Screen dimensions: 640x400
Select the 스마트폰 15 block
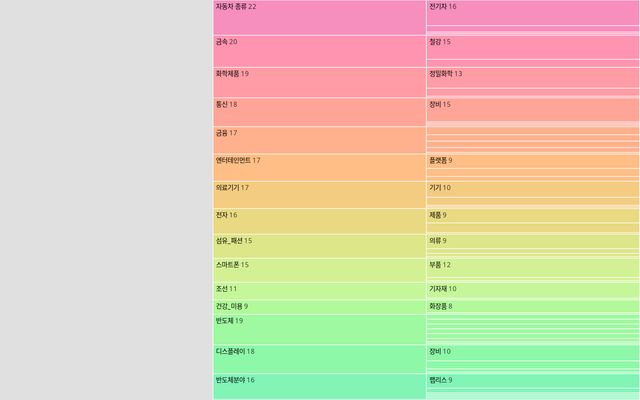click(320, 270)
